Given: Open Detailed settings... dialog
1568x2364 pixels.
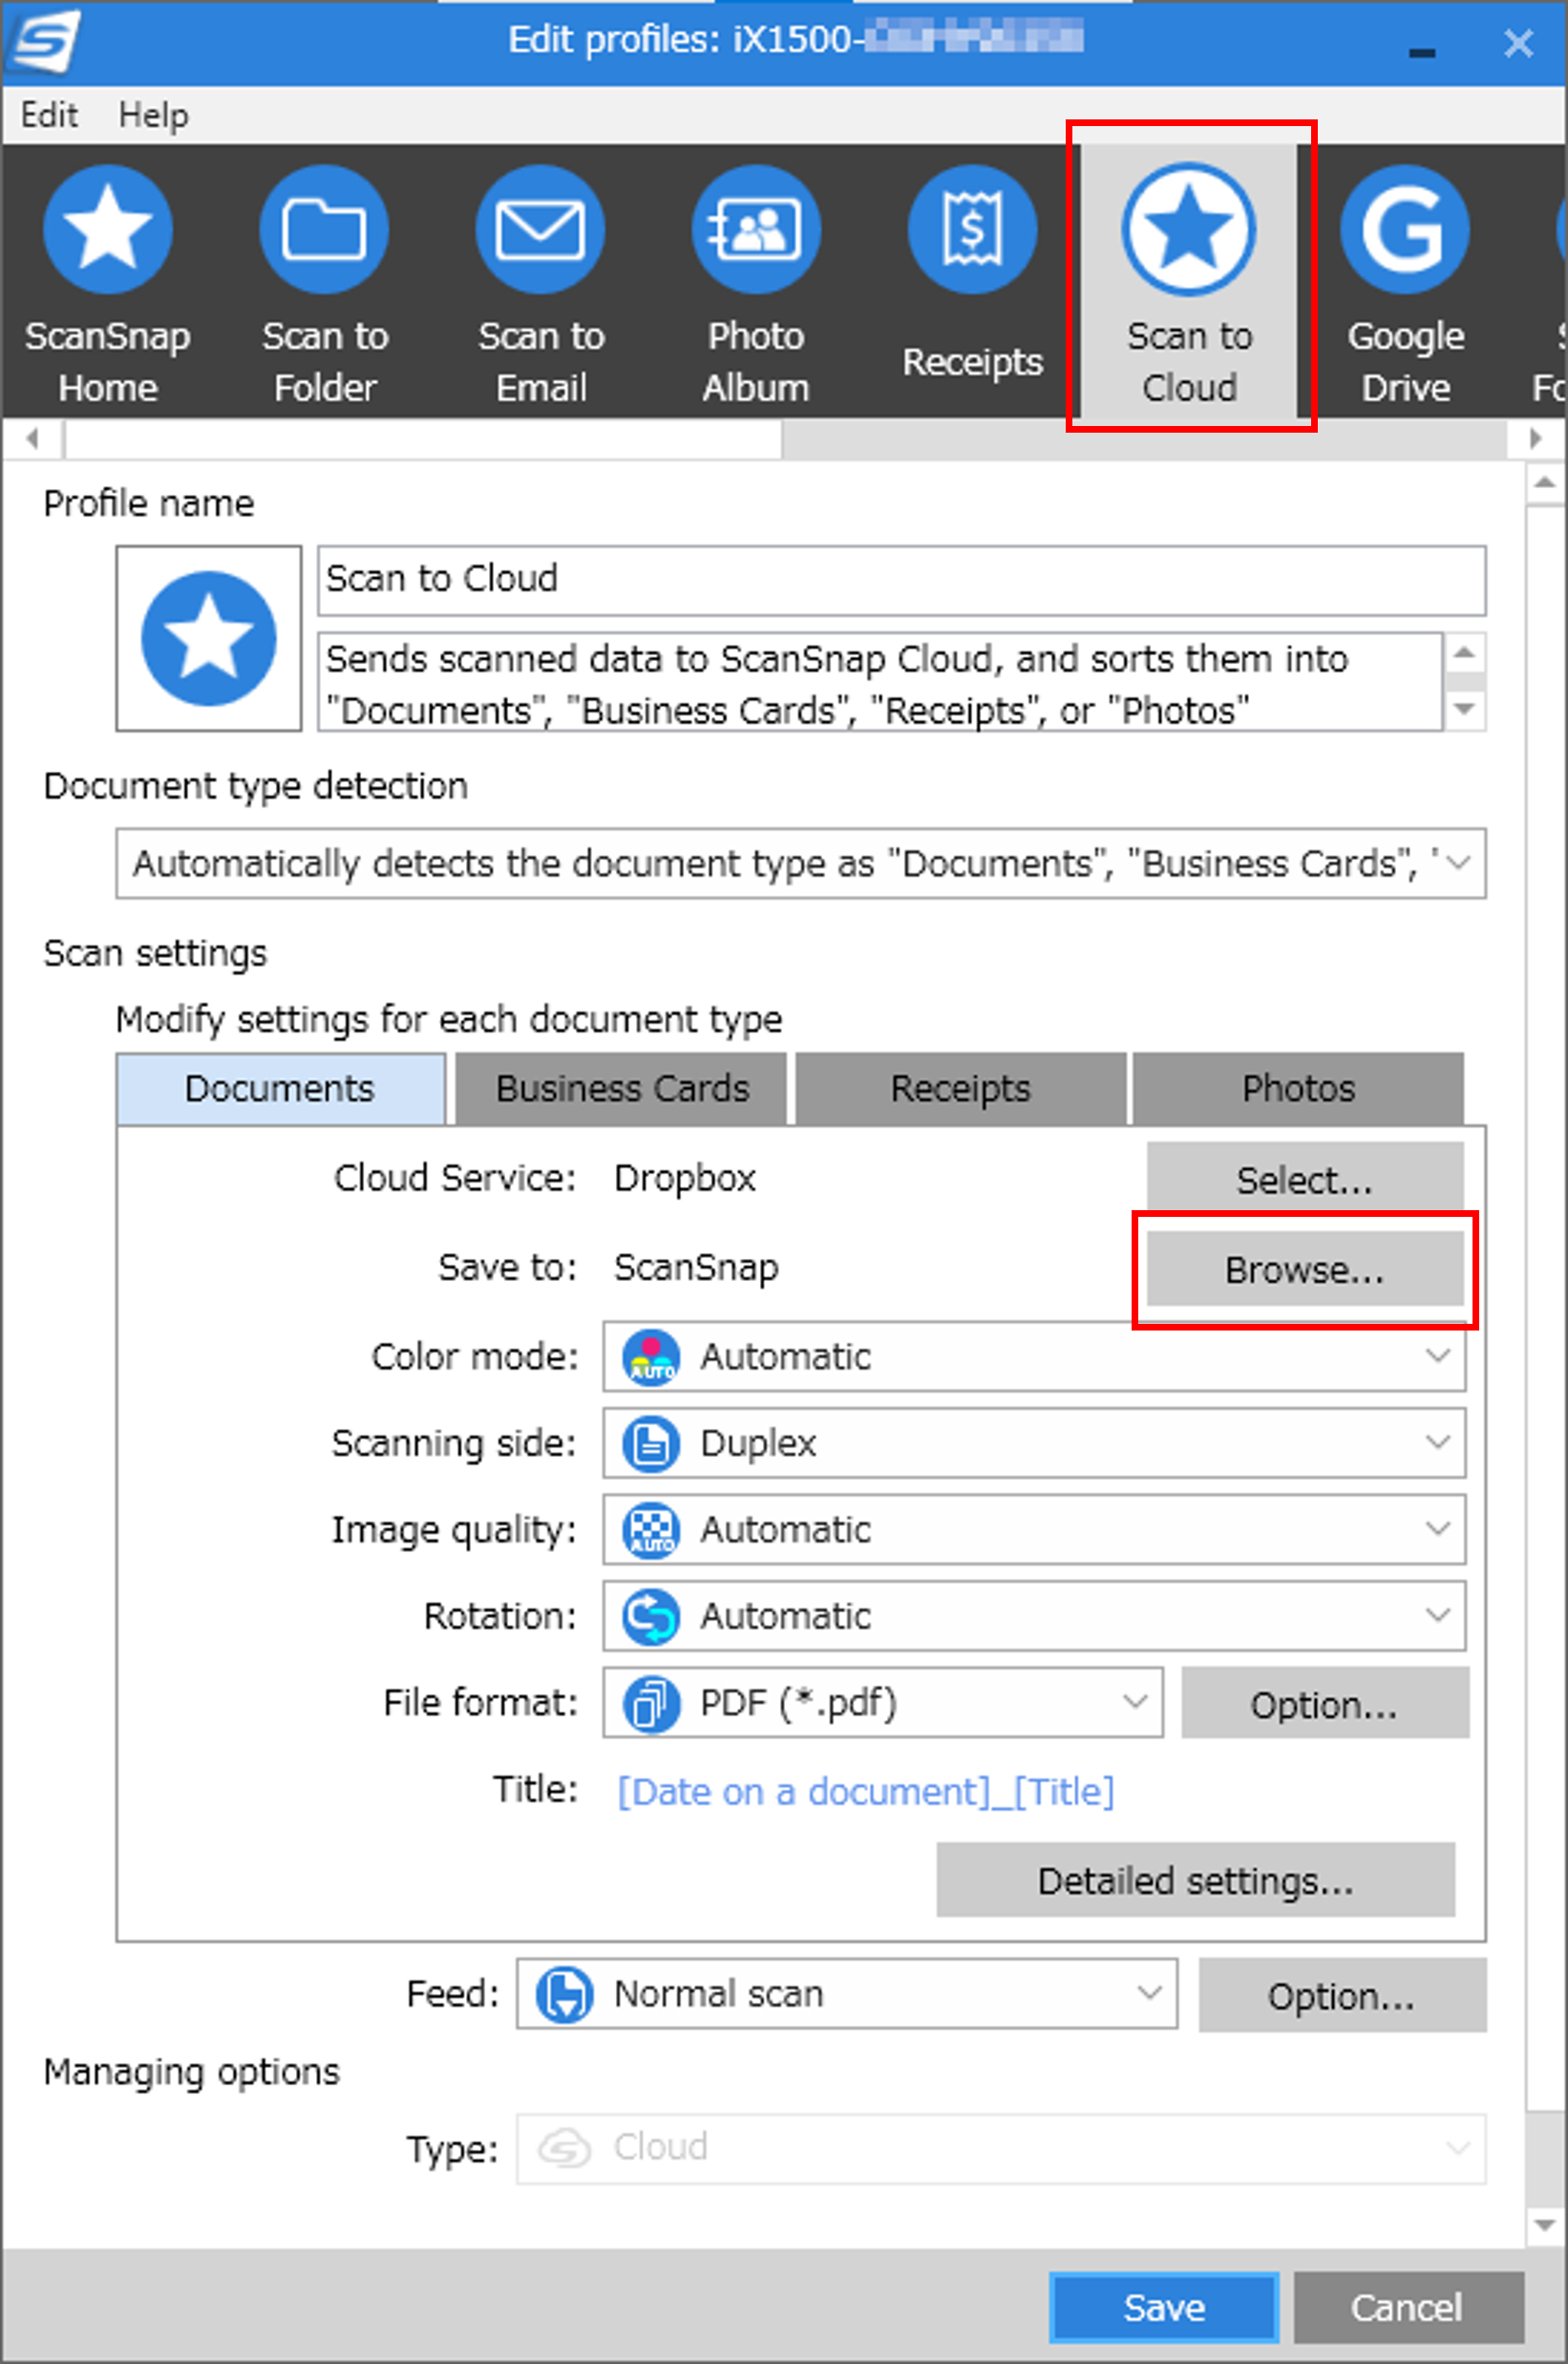Looking at the screenshot, I should [1196, 1880].
